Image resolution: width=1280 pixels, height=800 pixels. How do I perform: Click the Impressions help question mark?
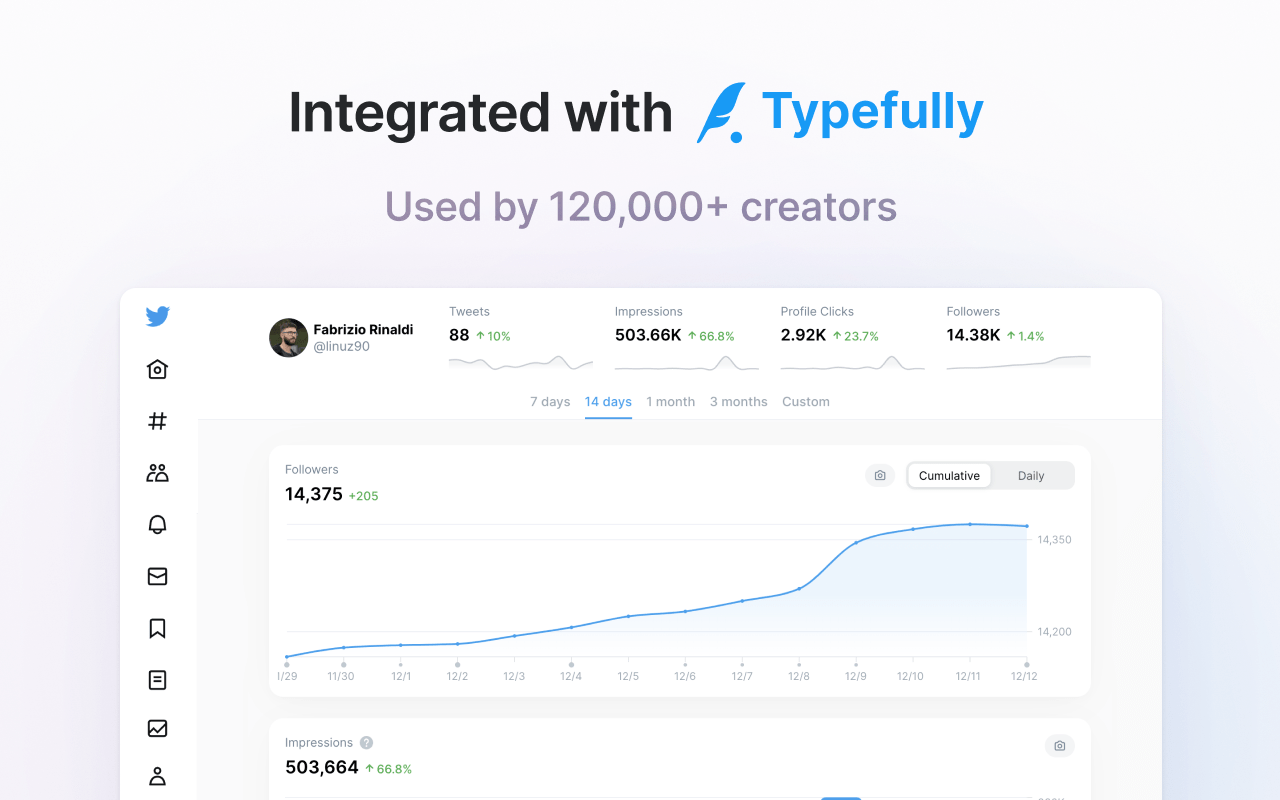point(367,743)
